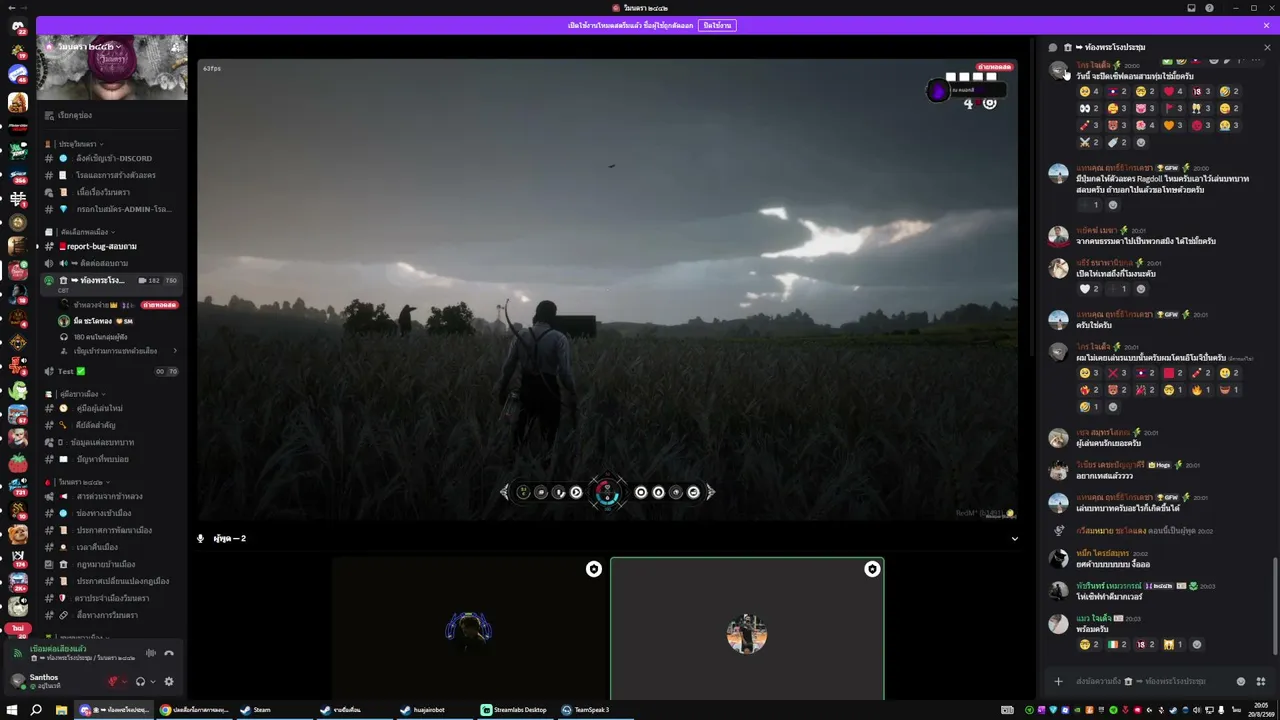This screenshot has height=720, width=1280.
Task: Open the กฎหมายบ้านเมือง channel
Action: (x=112, y=564)
